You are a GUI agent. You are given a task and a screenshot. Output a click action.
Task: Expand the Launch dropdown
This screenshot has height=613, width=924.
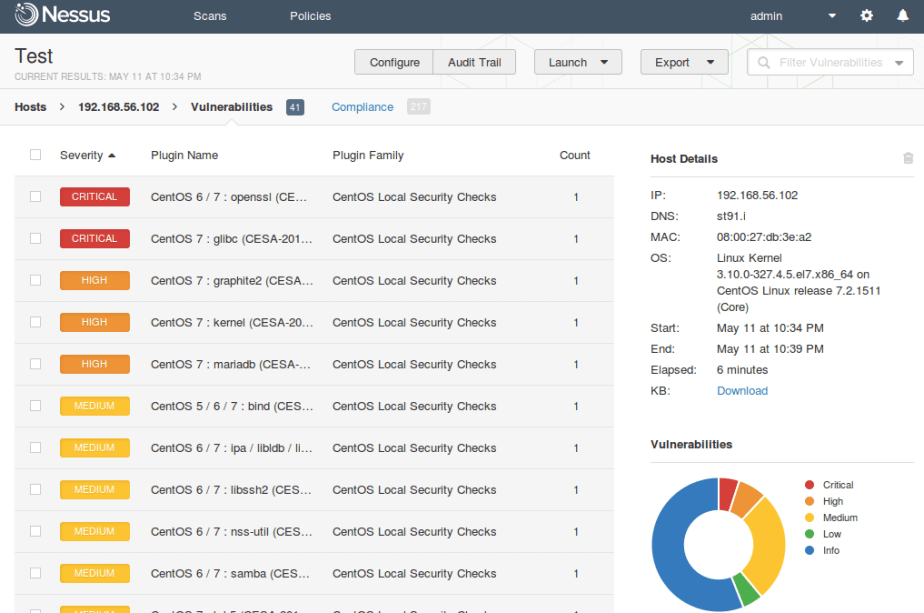pyautogui.click(x=578, y=62)
